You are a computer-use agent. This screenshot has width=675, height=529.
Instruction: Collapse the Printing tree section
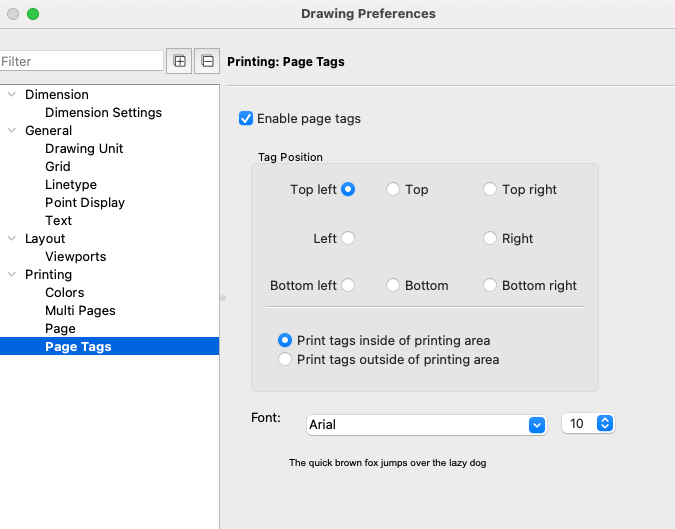[x=12, y=274]
